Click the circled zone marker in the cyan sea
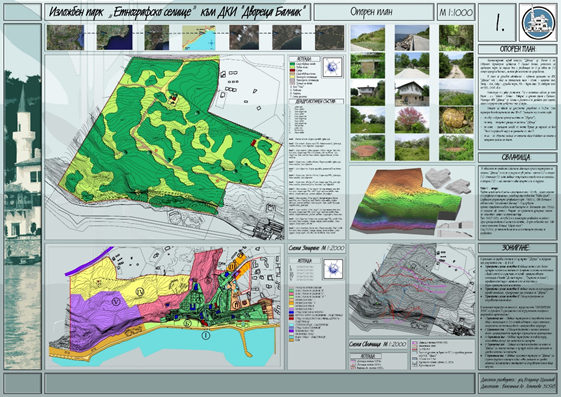 tap(205, 335)
